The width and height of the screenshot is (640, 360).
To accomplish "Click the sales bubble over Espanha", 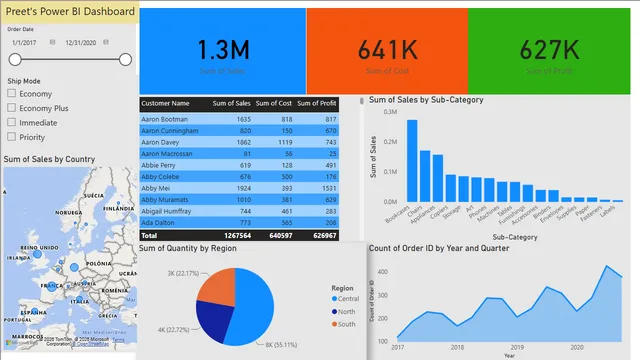I will (x=35, y=311).
